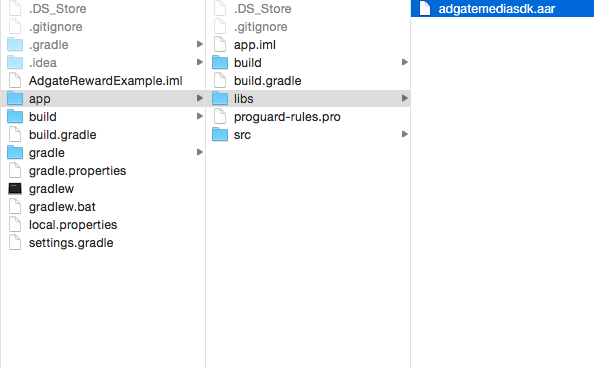Image resolution: width=594 pixels, height=368 pixels.
Task: Expand the .idea folder arrow
Action: [200, 62]
